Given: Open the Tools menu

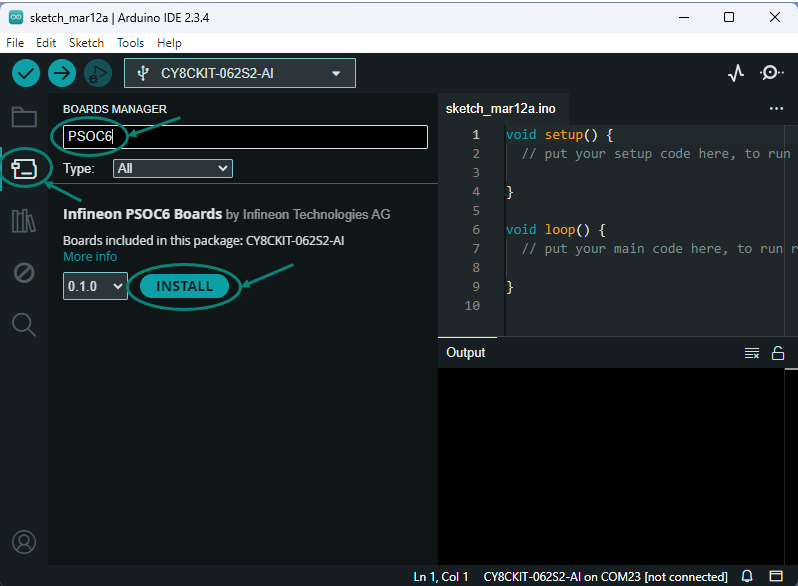Looking at the screenshot, I should 130,43.
